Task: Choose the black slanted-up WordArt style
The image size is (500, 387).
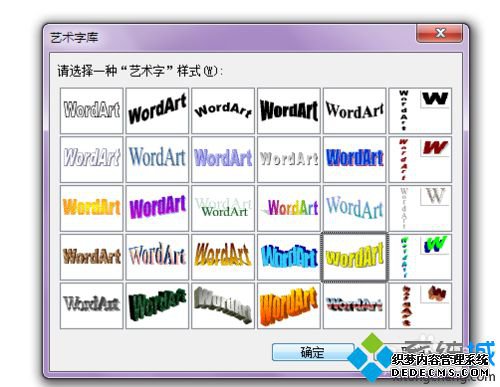Action: click(157, 111)
